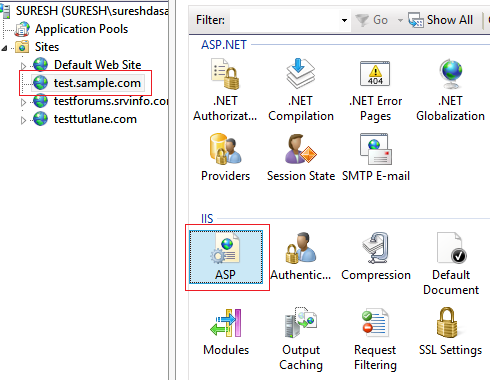The height and width of the screenshot is (380, 490).
Task: Open Request Filtering feature
Action: (375, 339)
